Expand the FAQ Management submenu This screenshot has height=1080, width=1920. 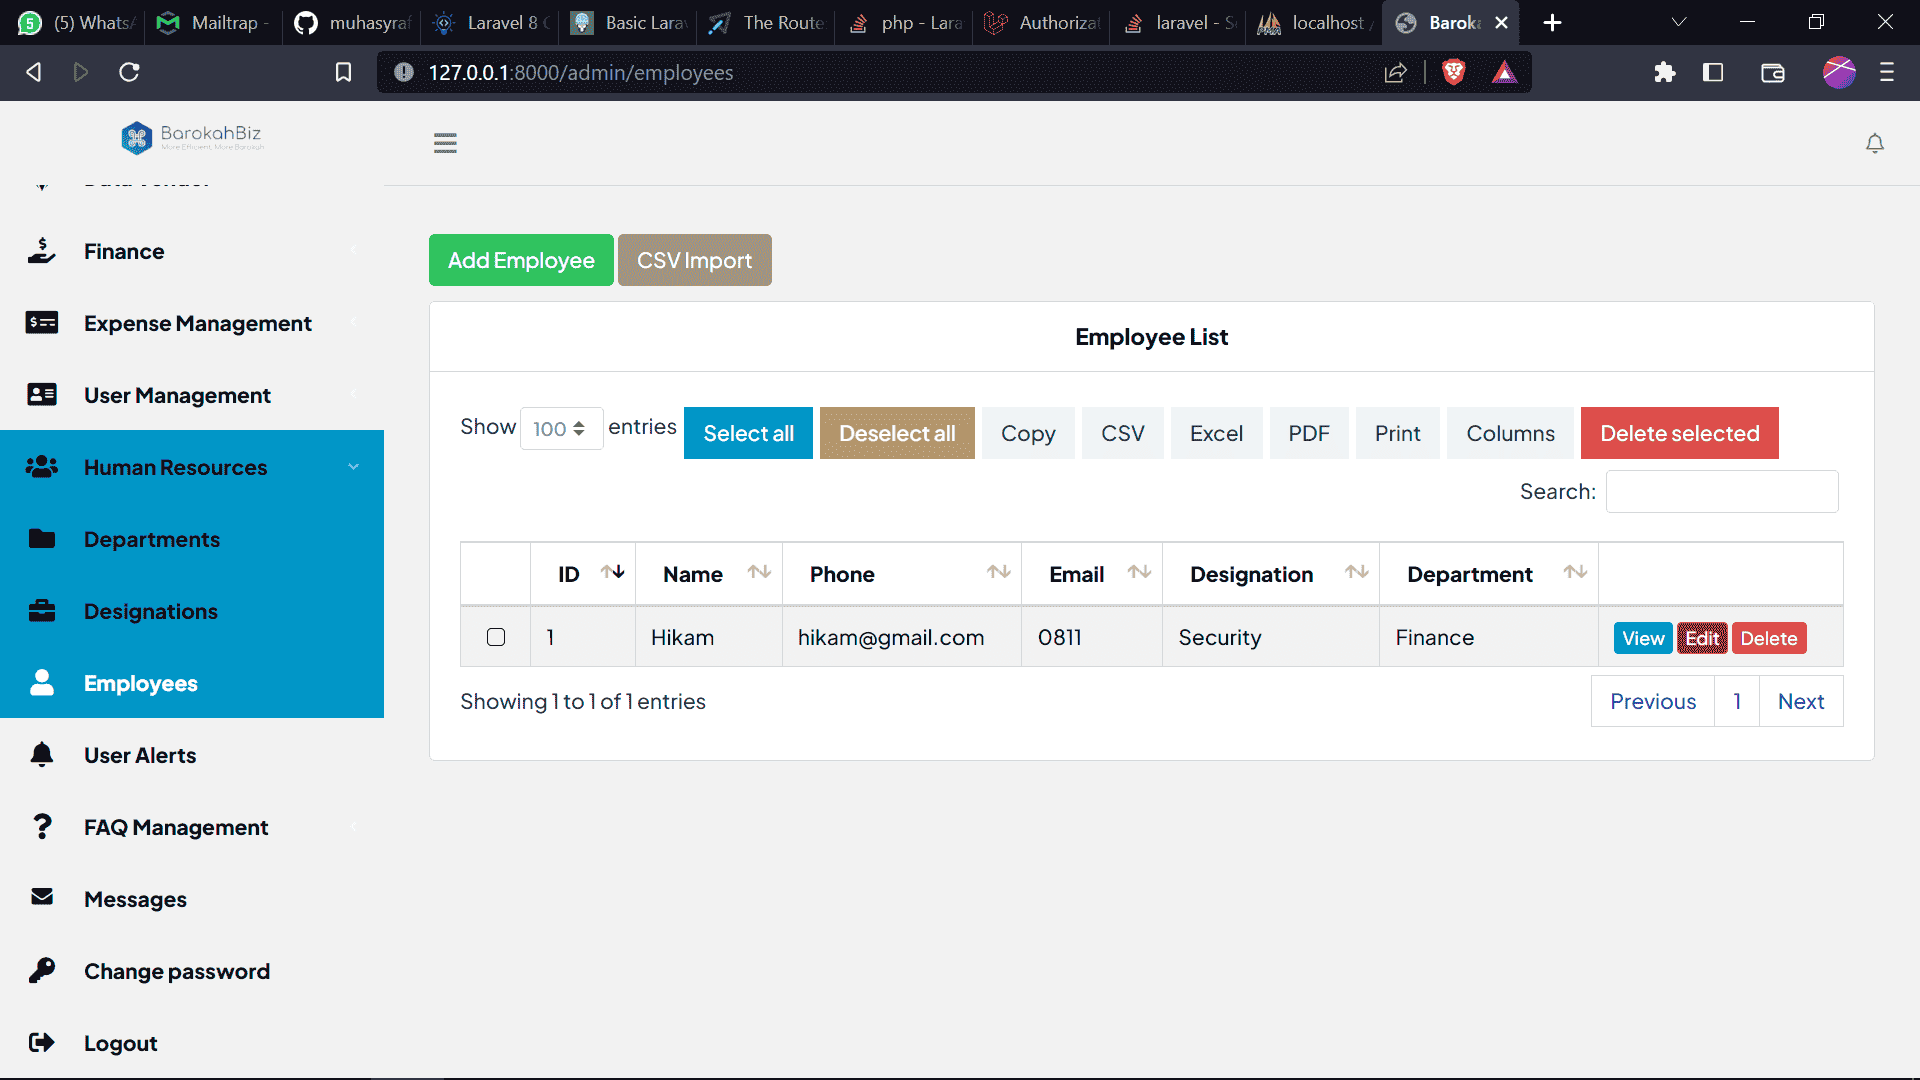pos(353,827)
